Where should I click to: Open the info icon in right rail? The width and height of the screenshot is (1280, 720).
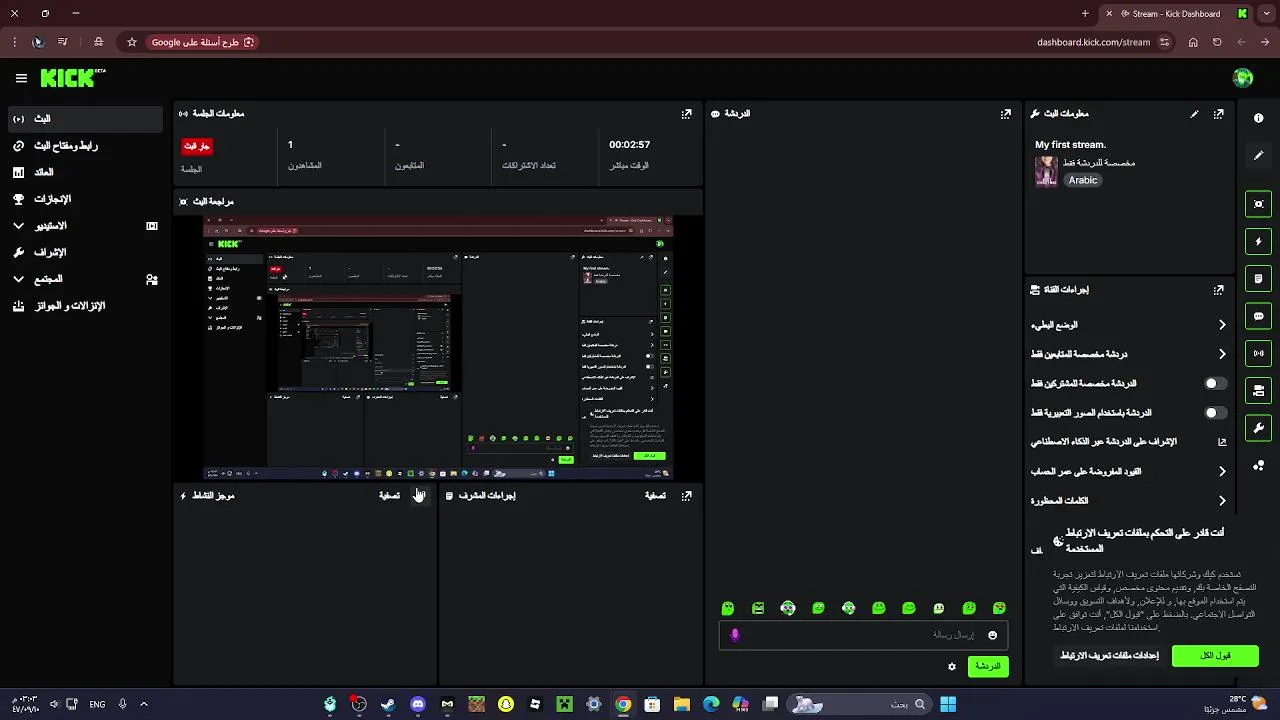1258,118
